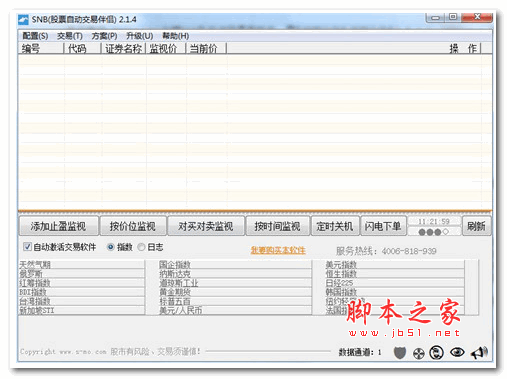Click the 数据通道: 1 status text
Viewport: 507px width, 379px height.
[360, 352]
